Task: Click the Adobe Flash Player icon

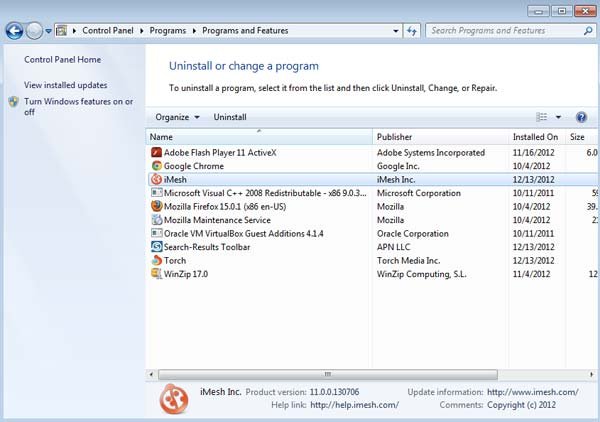Action: 156,153
